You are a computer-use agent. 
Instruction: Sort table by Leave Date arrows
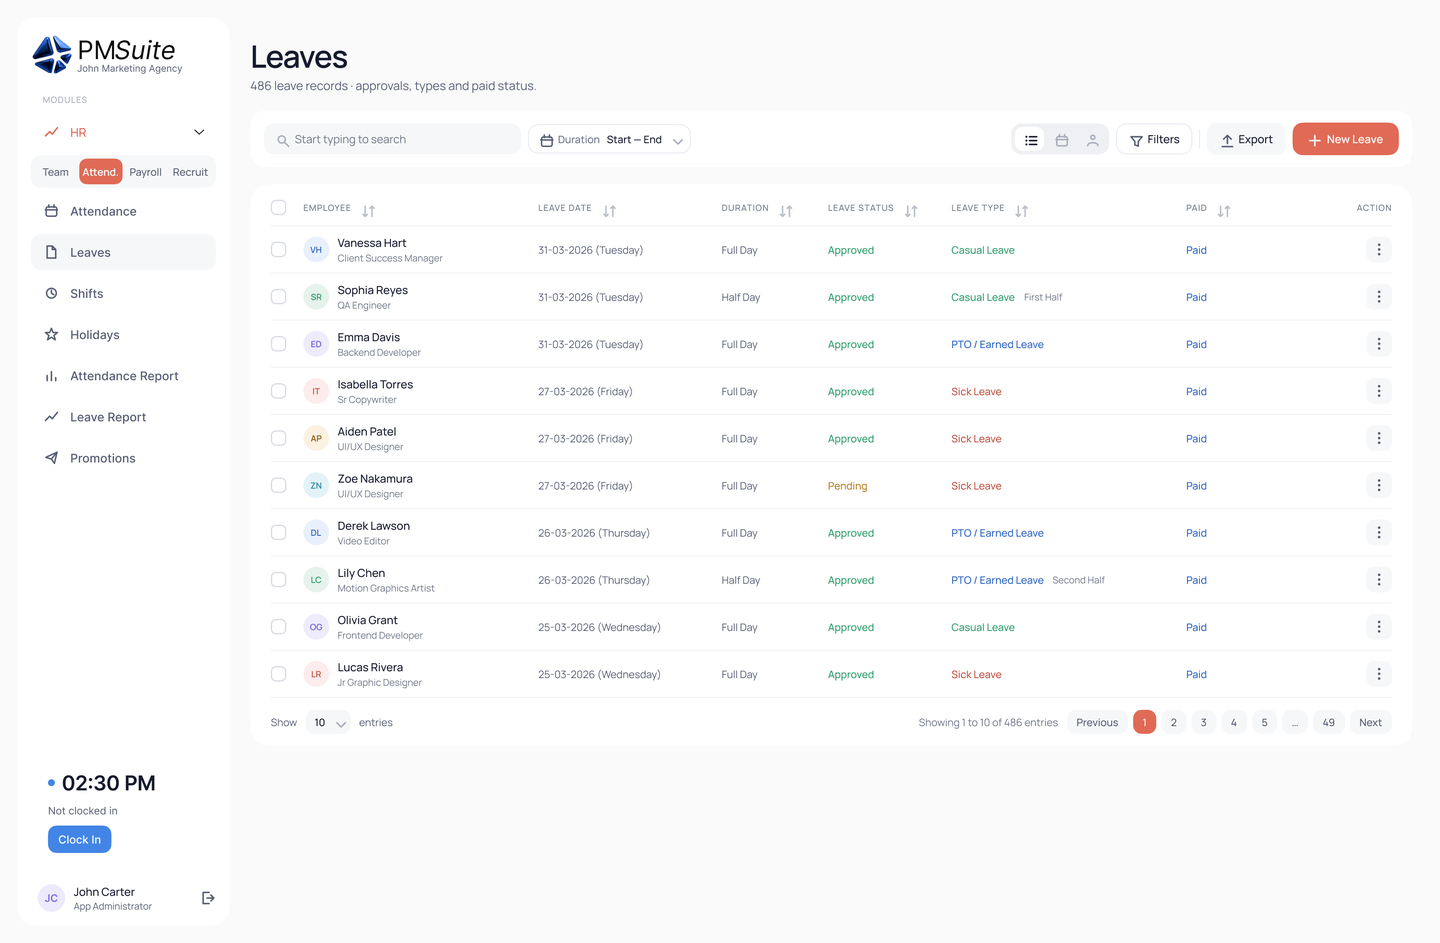609,211
